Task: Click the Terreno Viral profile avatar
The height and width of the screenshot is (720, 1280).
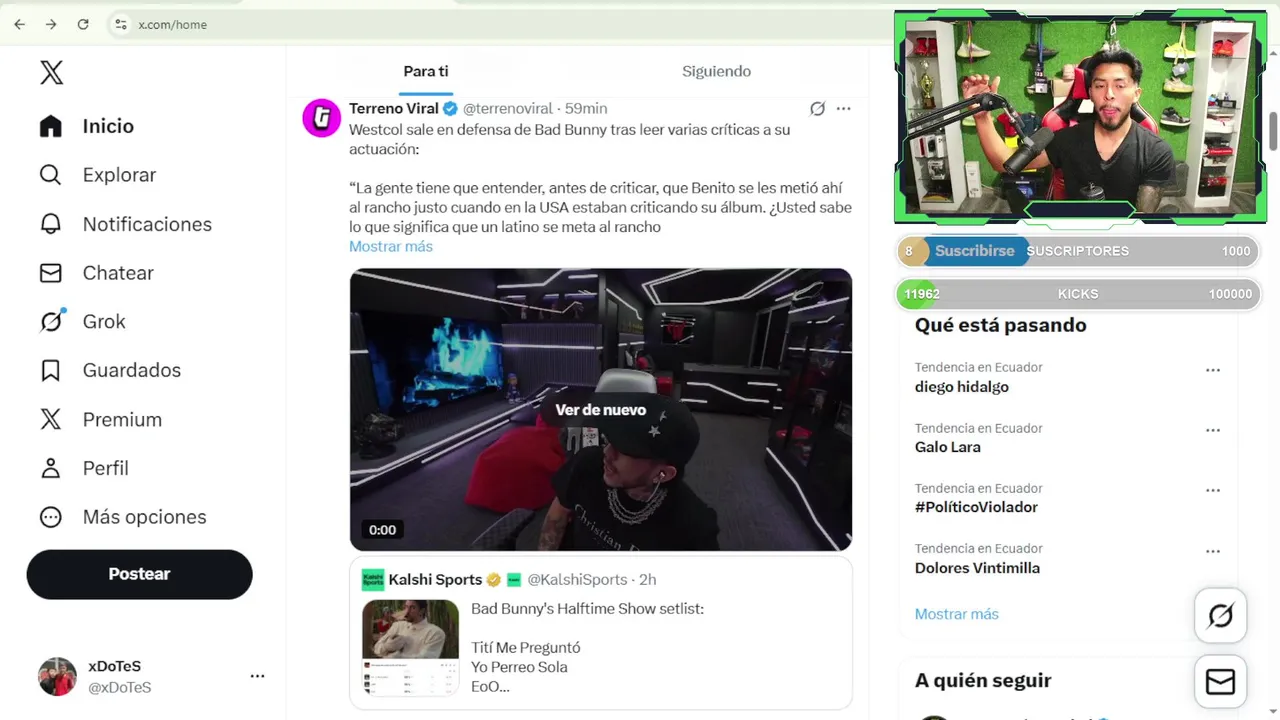Action: 321,118
